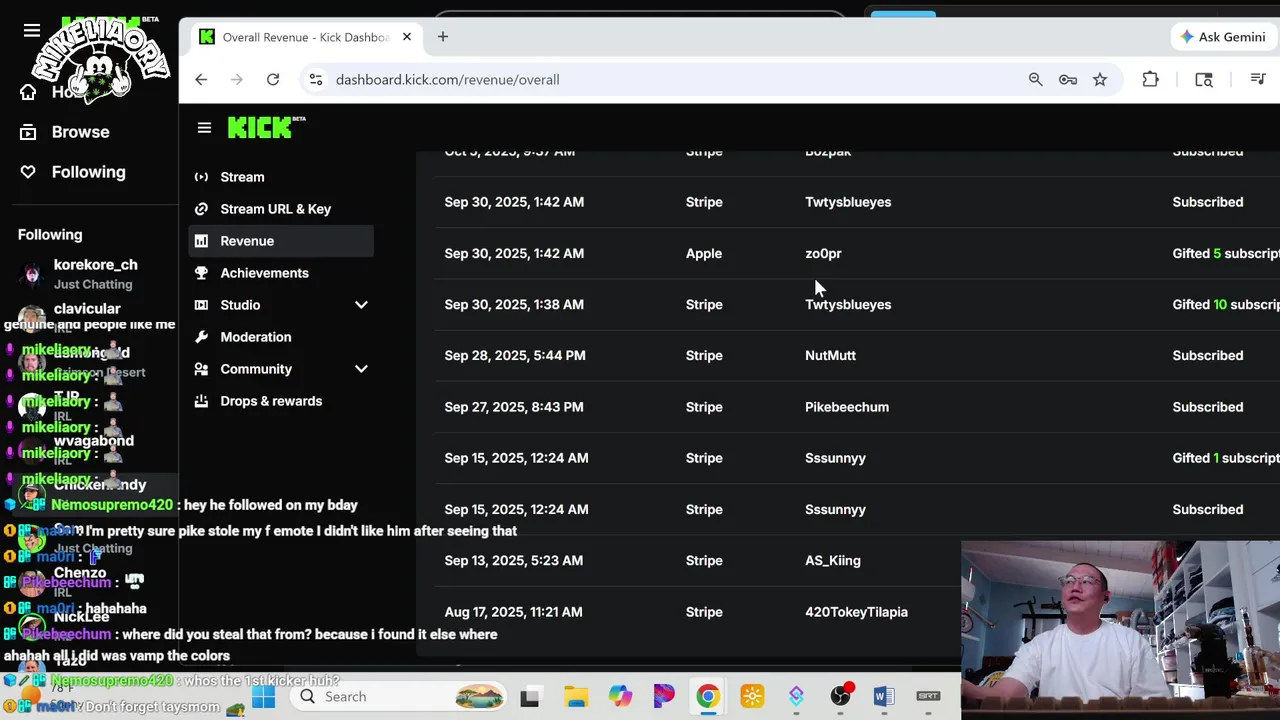This screenshot has height=720, width=1280.
Task: Open Google Chrome from the taskbar
Action: coord(707,697)
